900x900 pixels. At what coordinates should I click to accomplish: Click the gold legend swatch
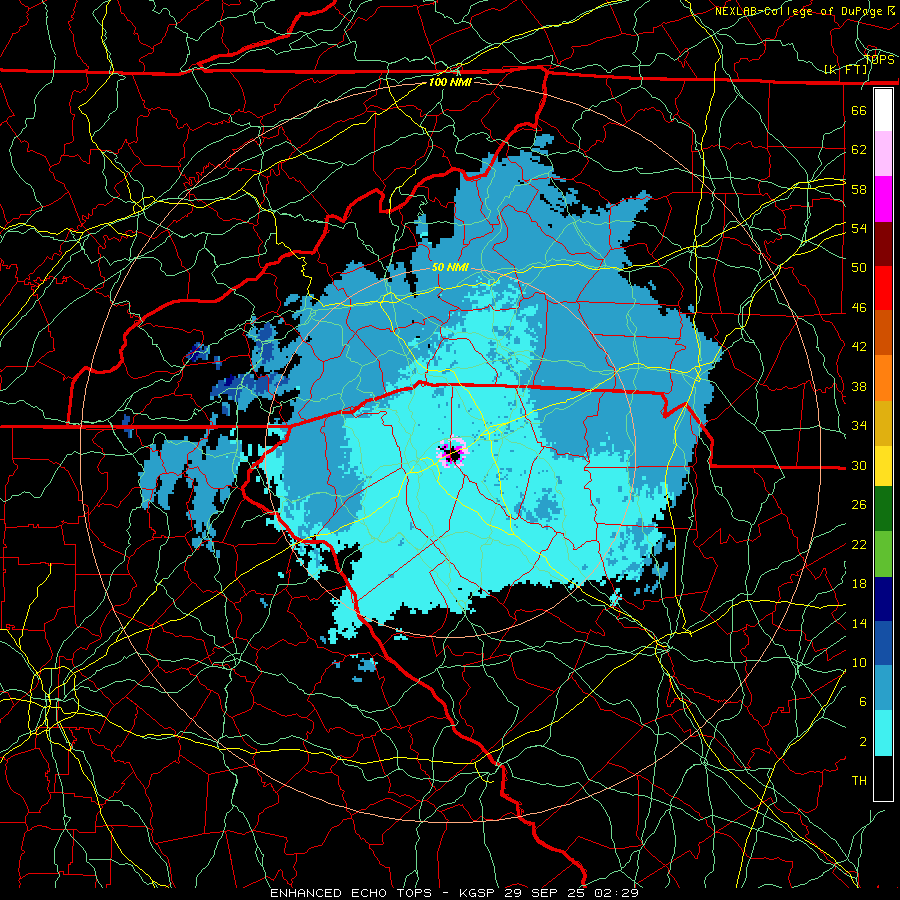(883, 423)
